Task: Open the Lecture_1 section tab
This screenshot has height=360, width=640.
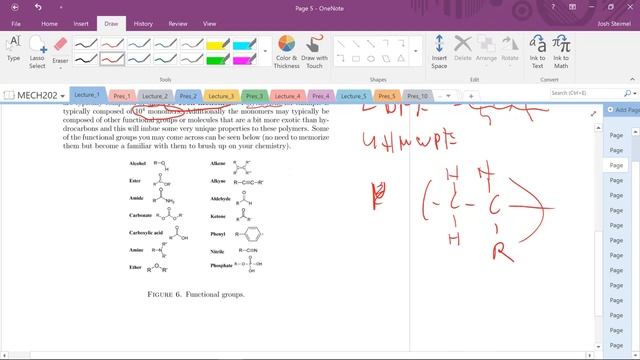Action: (x=87, y=95)
